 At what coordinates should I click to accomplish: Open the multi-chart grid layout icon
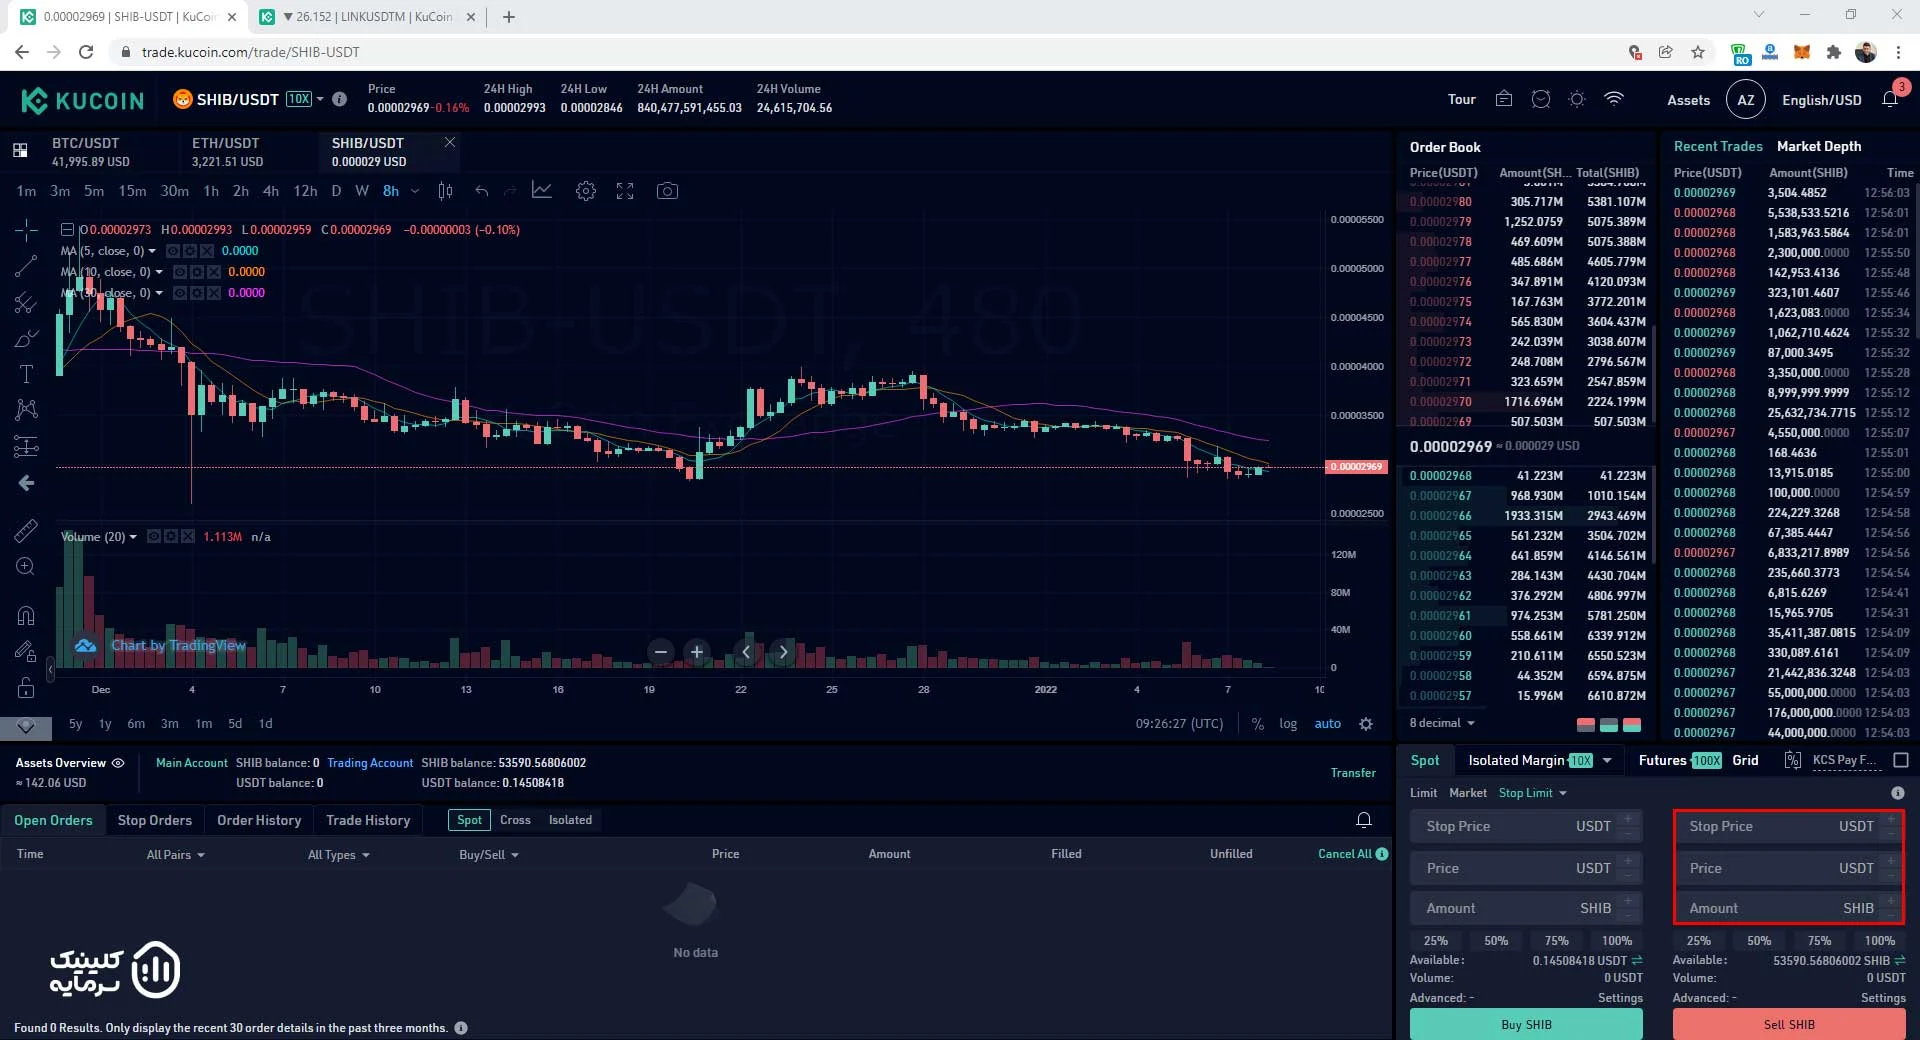click(x=20, y=151)
